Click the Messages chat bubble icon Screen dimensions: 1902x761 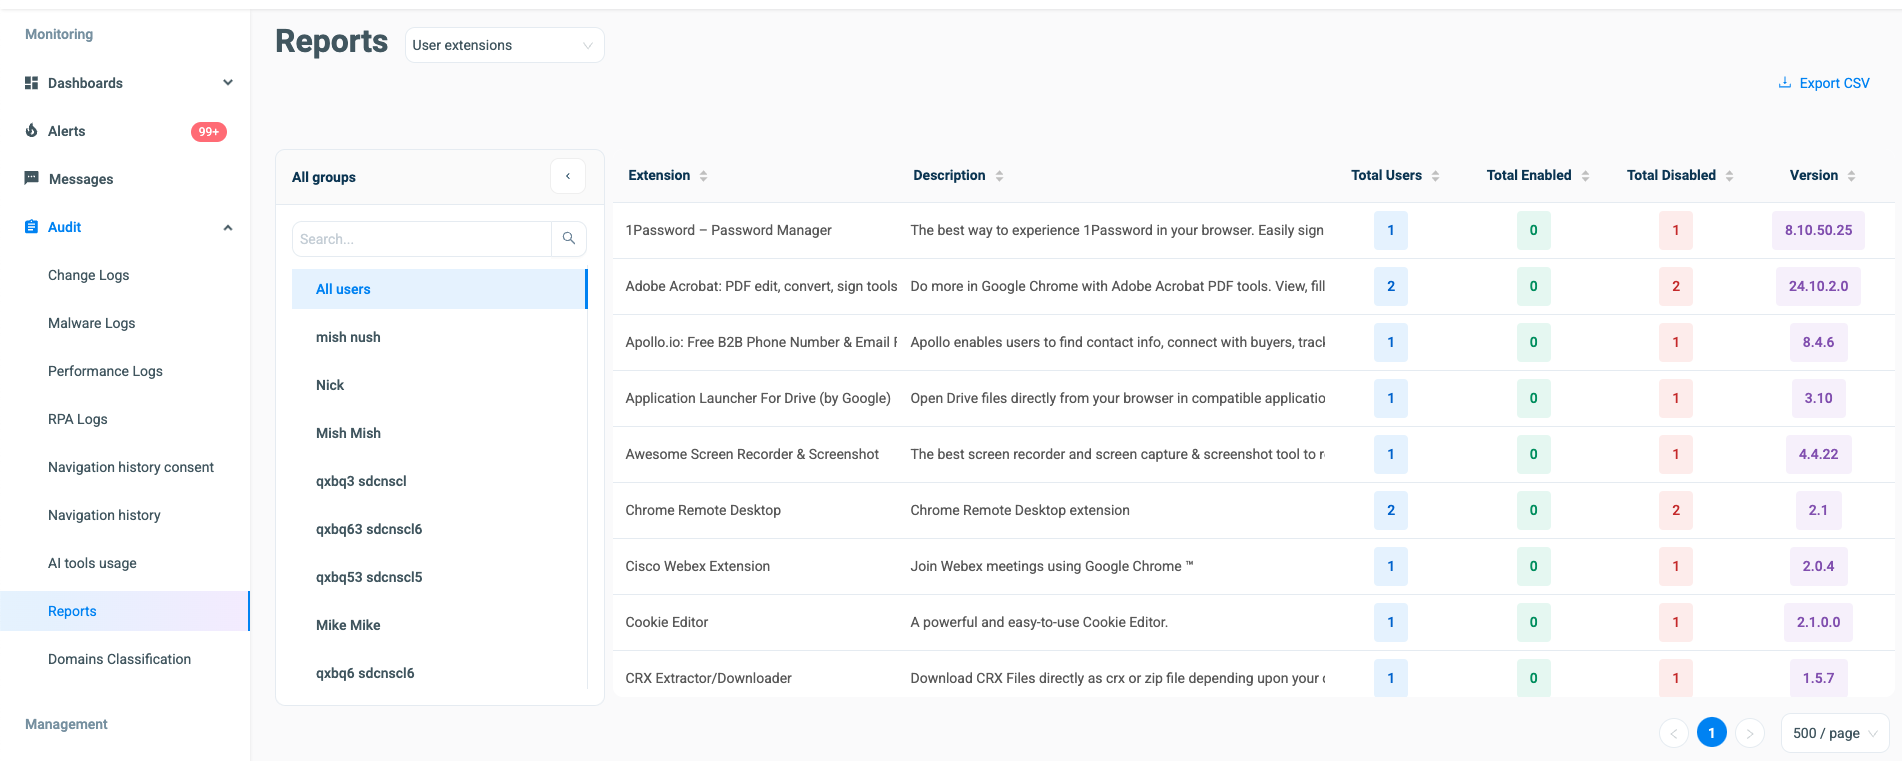tap(31, 178)
